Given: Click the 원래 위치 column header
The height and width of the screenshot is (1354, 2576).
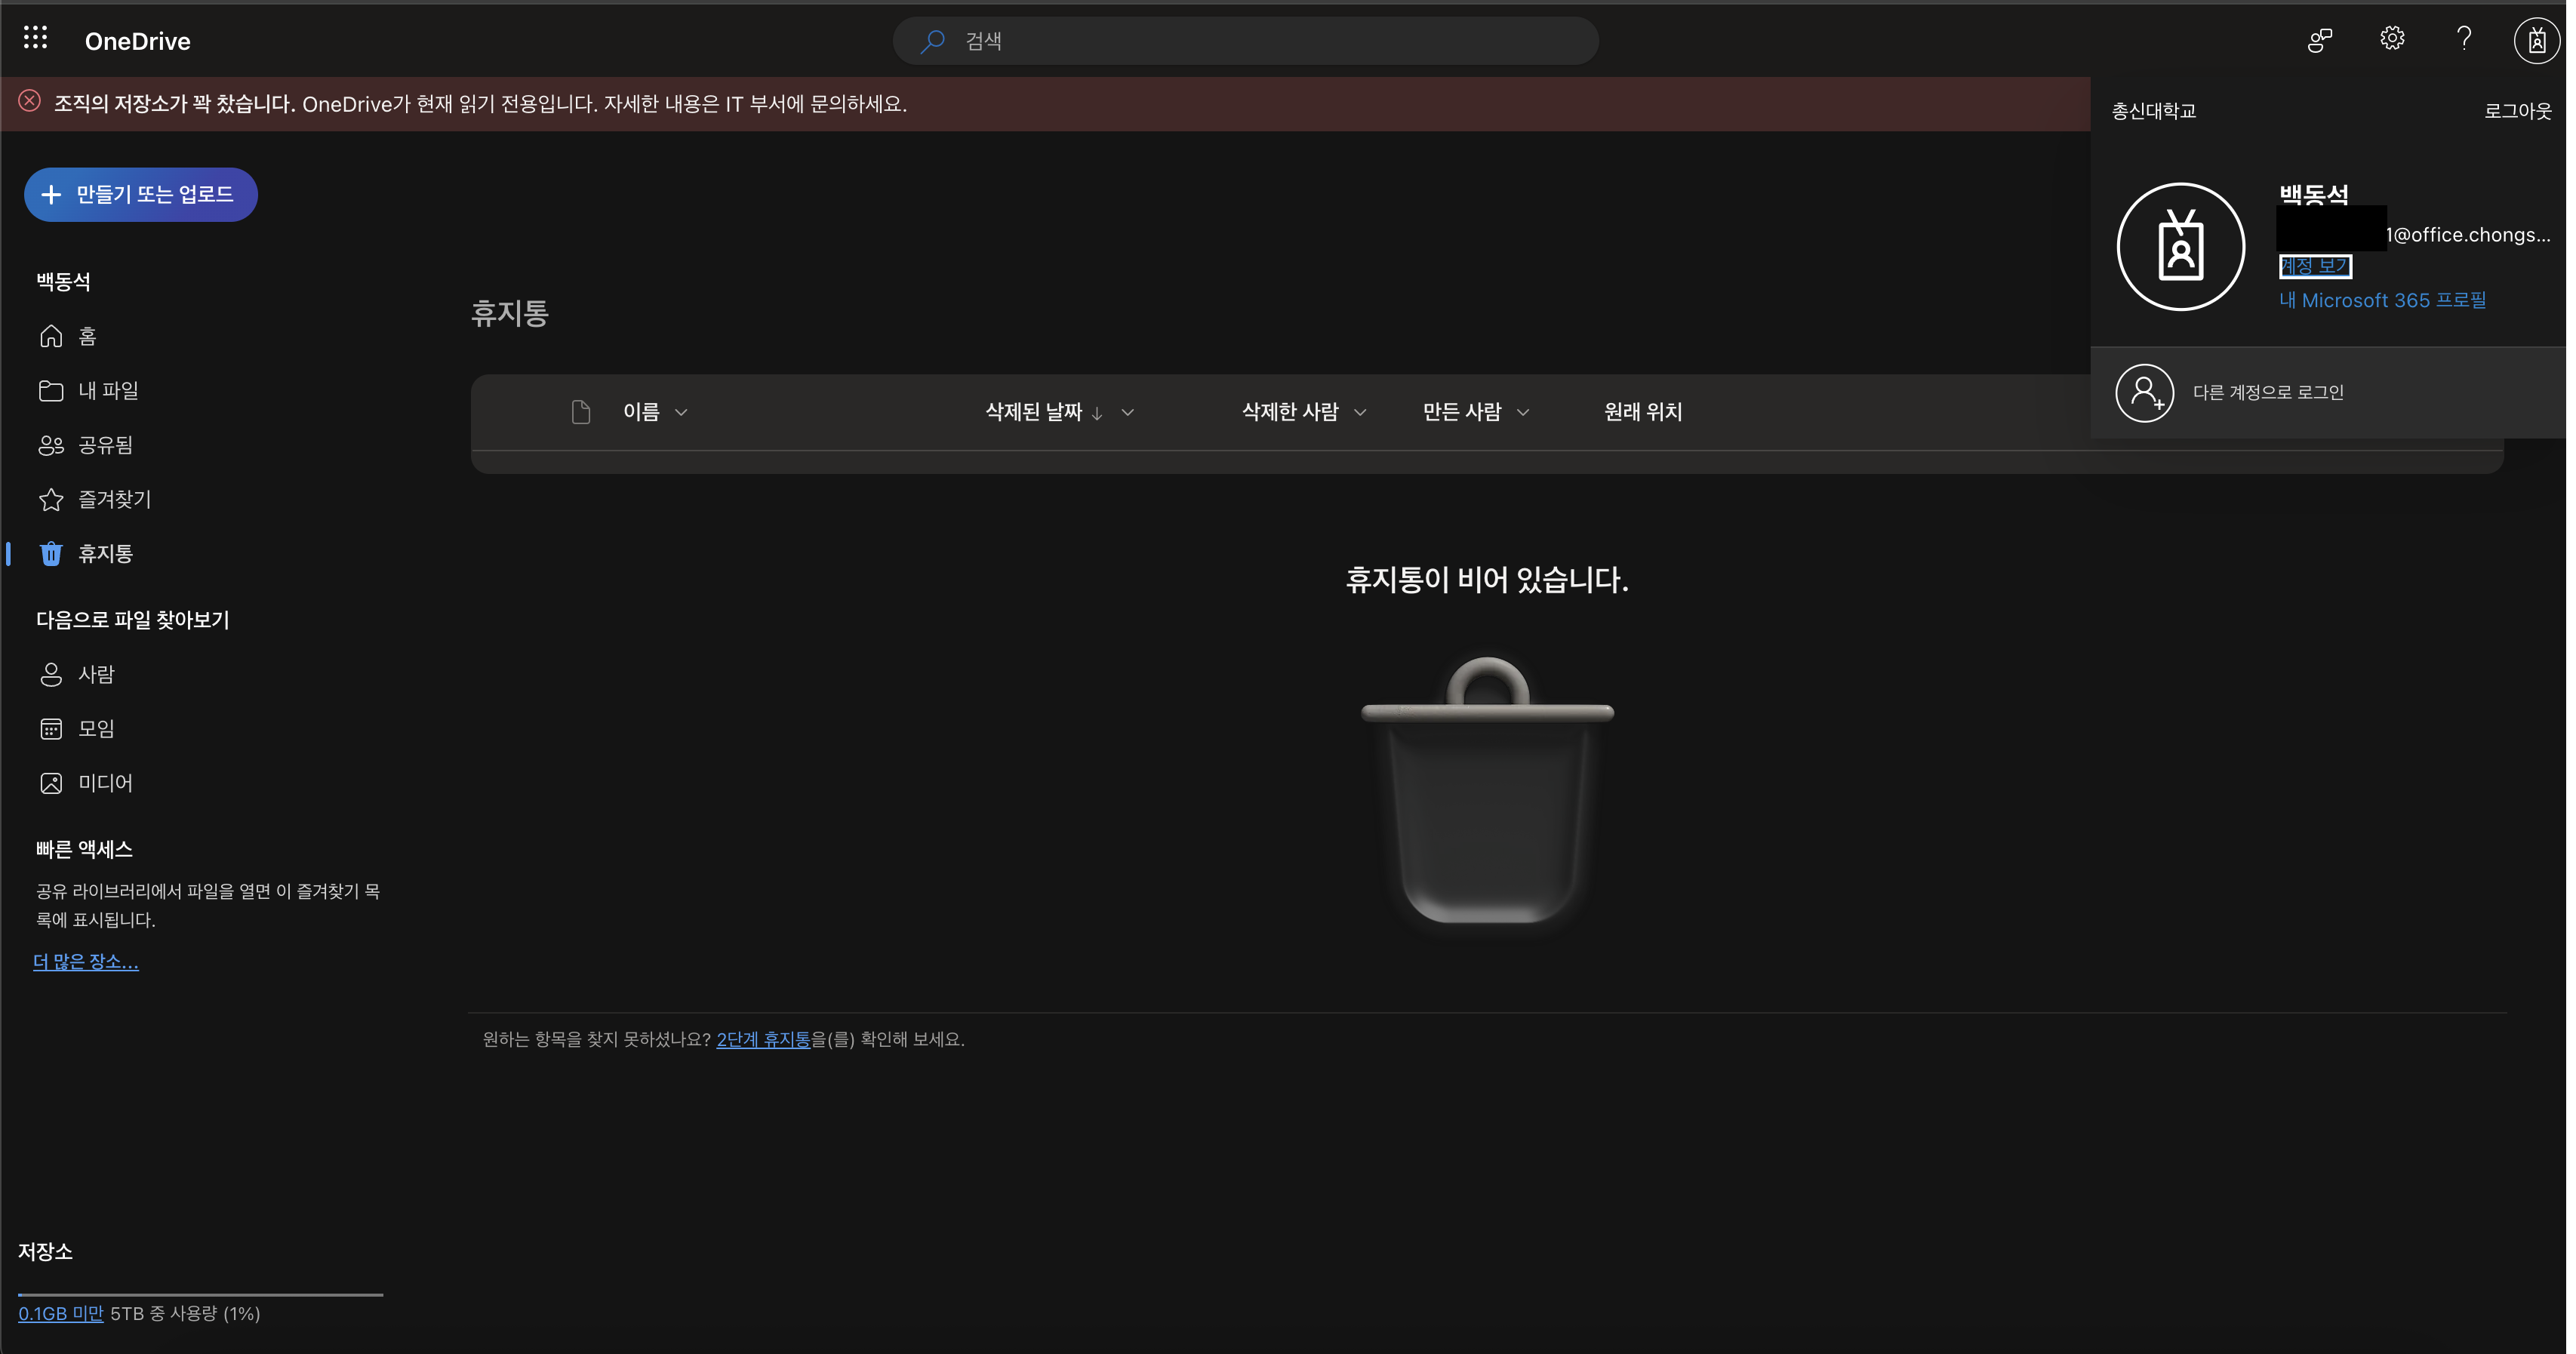Looking at the screenshot, I should click(x=1643, y=412).
